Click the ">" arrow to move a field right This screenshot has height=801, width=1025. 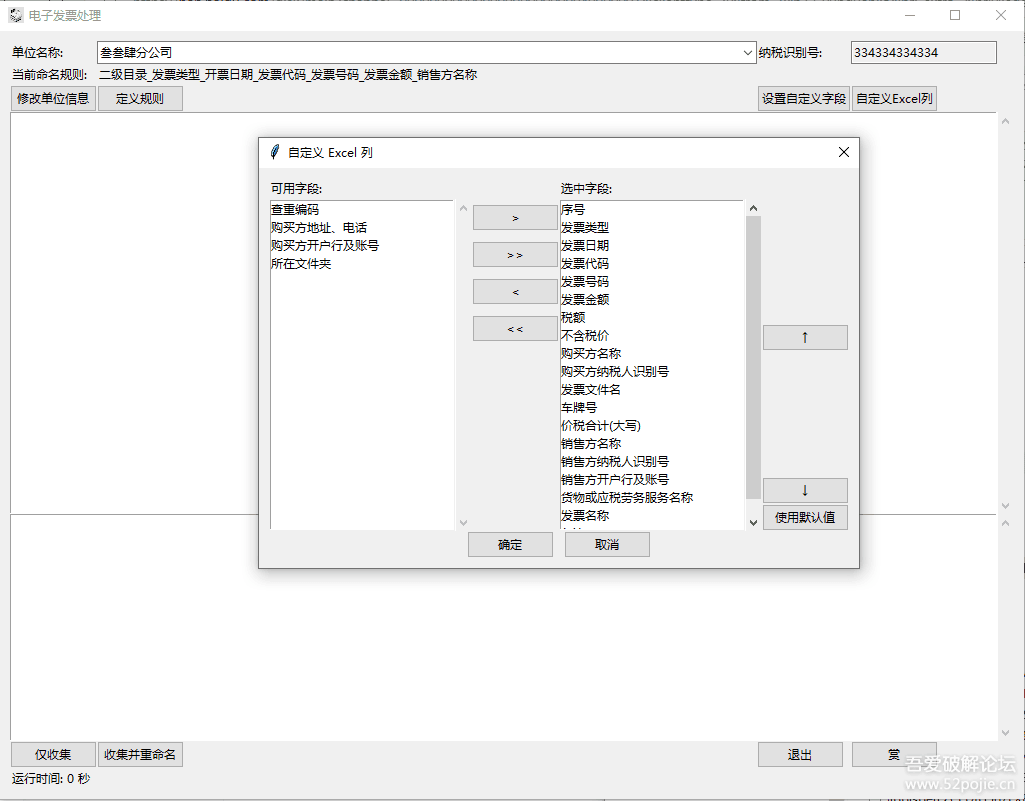(x=514, y=217)
